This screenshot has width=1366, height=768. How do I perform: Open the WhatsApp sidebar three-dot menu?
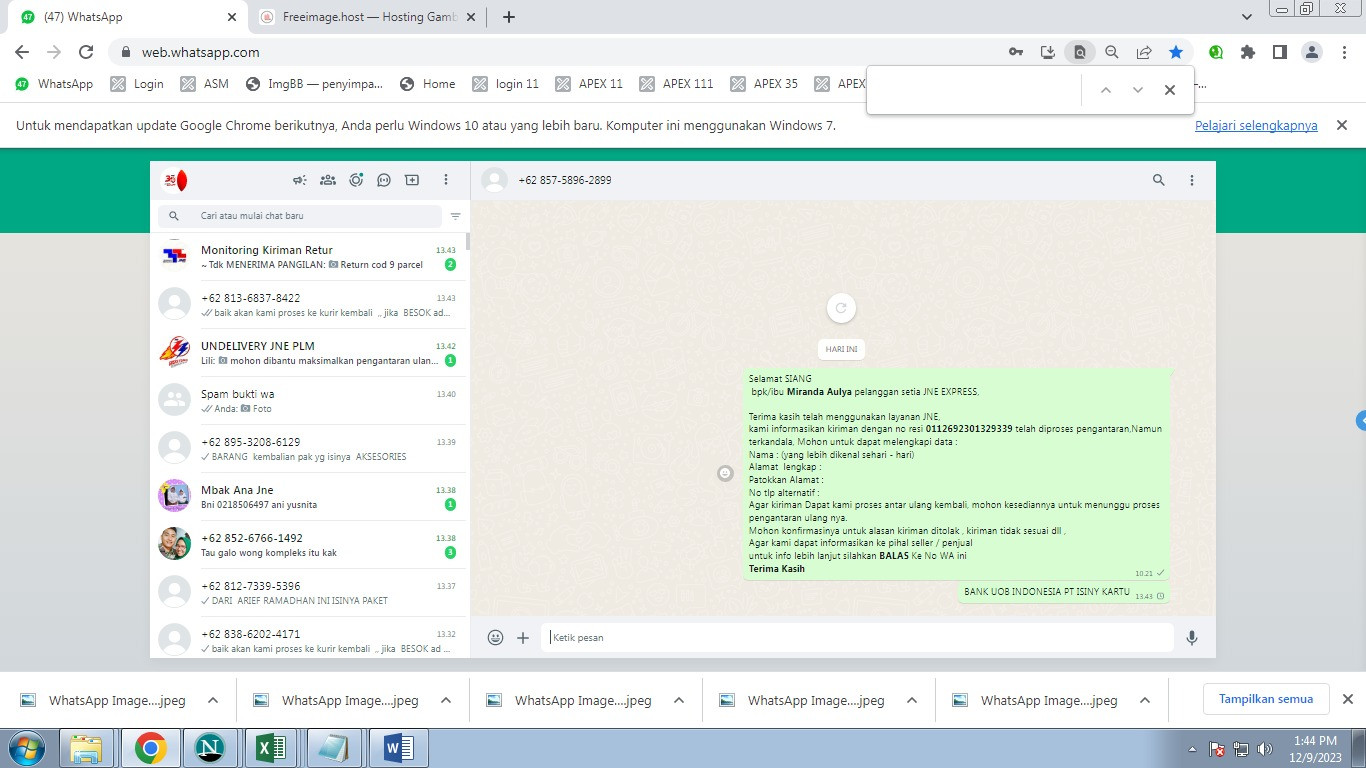coord(446,180)
